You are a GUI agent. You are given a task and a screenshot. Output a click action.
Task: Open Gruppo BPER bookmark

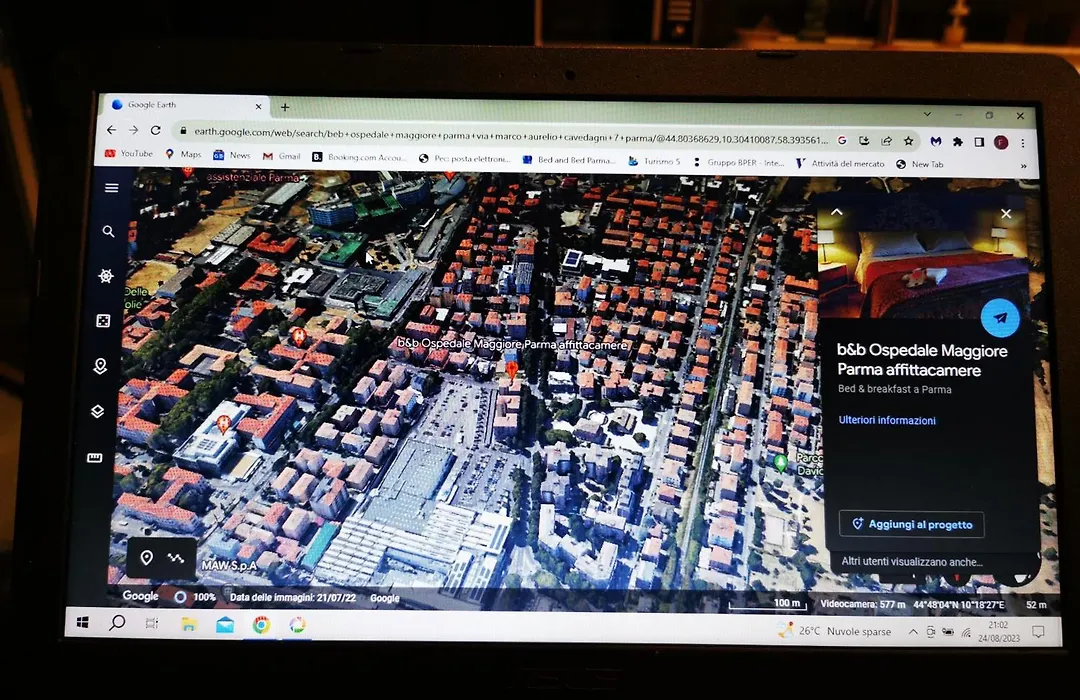(738, 163)
